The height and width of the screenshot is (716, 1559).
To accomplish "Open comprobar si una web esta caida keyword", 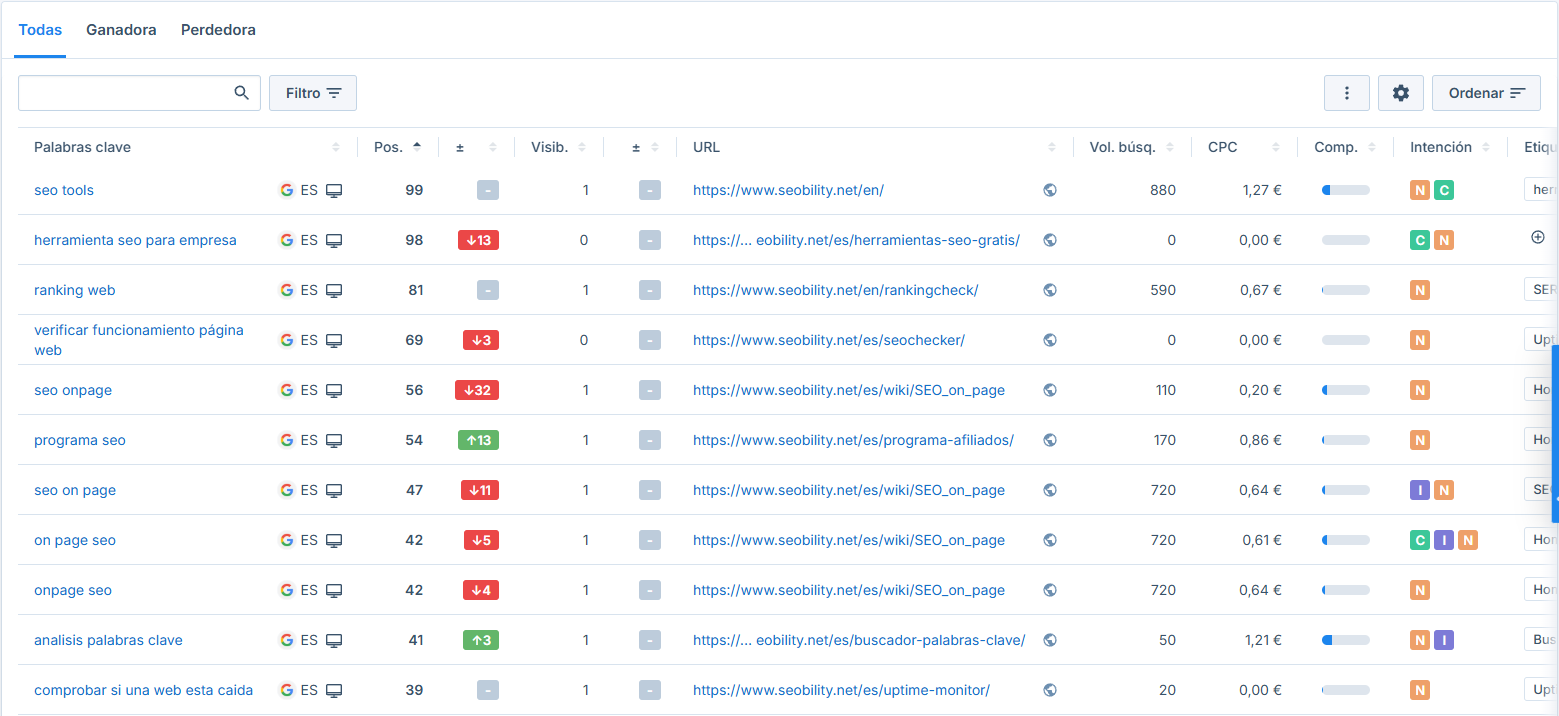I will [143, 690].
